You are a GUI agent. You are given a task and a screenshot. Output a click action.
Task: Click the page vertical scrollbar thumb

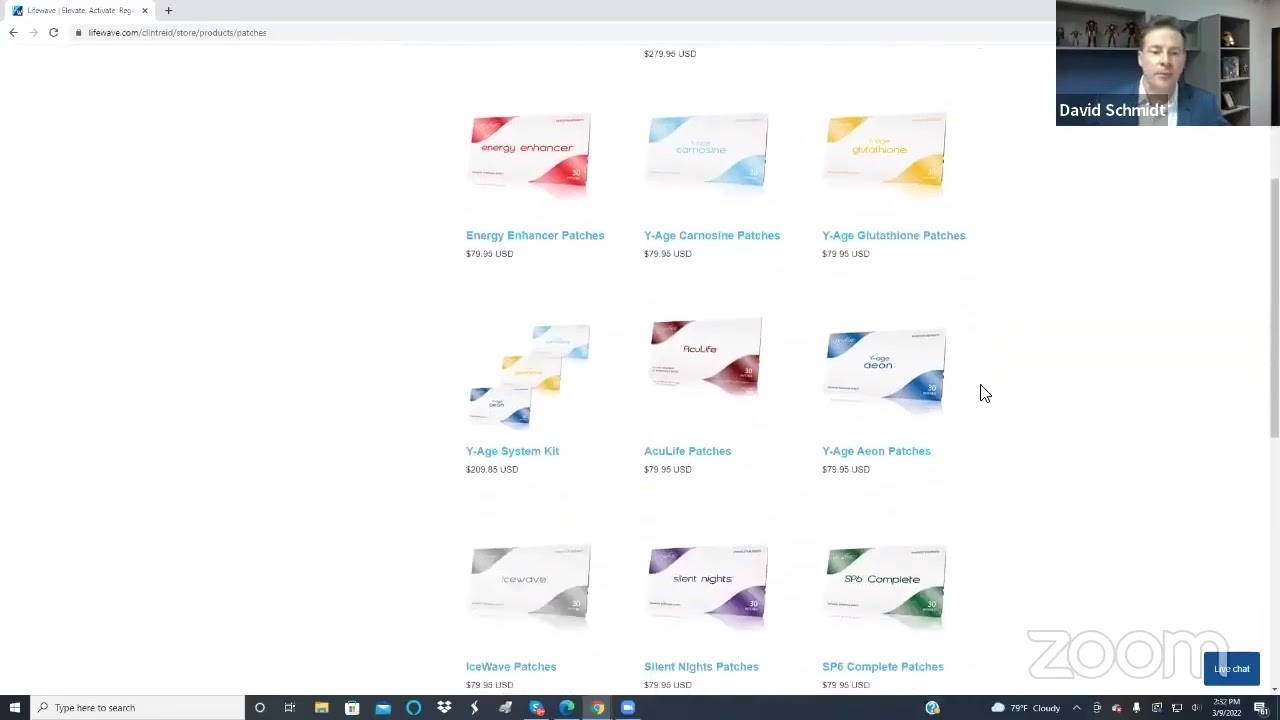[x=1274, y=307]
